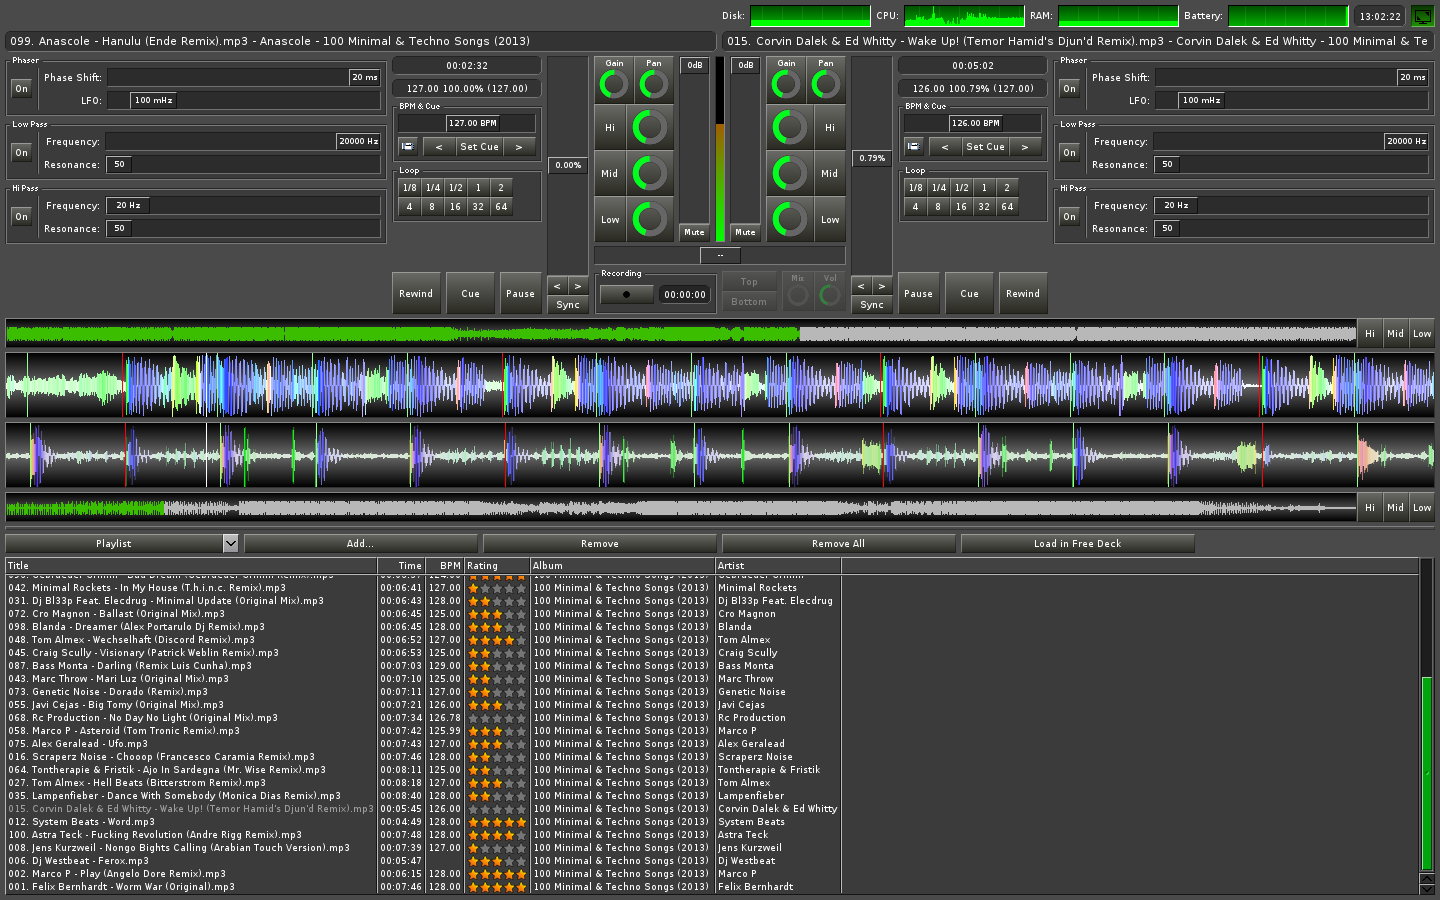This screenshot has width=1440, height=900.
Task: Click the right deck Low EQ knob
Action: pyautogui.click(x=789, y=219)
